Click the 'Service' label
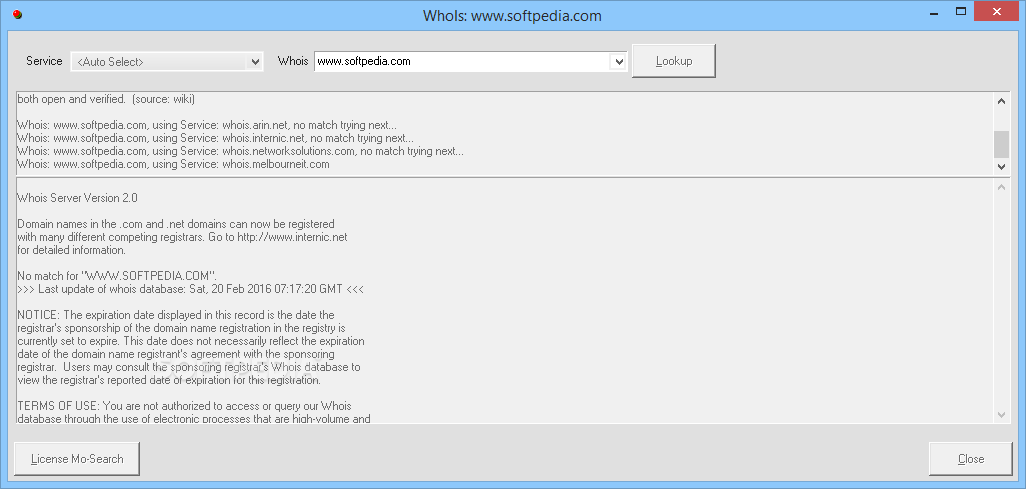Screen dimensions: 1026x489 44,61
